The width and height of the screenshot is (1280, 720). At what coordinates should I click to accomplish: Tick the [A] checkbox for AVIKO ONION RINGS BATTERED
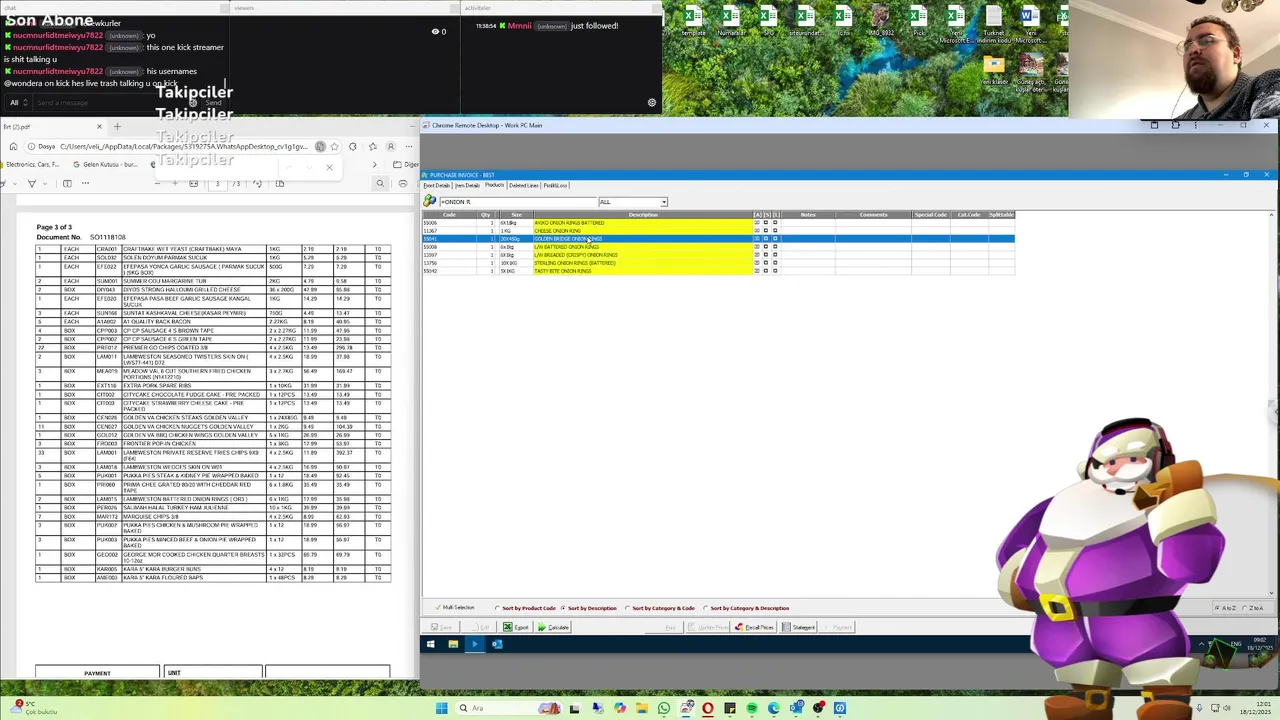coord(757,223)
